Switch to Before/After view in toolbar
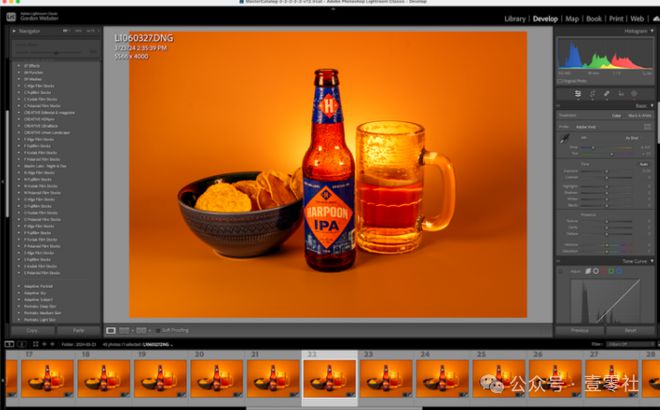Viewport: 660px width, 410px height. pyautogui.click(x=141, y=330)
